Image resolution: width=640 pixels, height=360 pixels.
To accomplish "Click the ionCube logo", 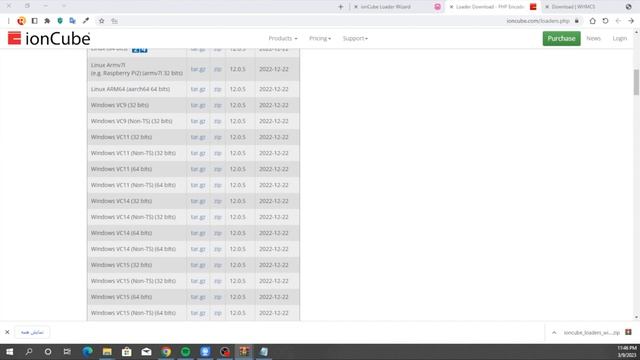I will [49, 38].
